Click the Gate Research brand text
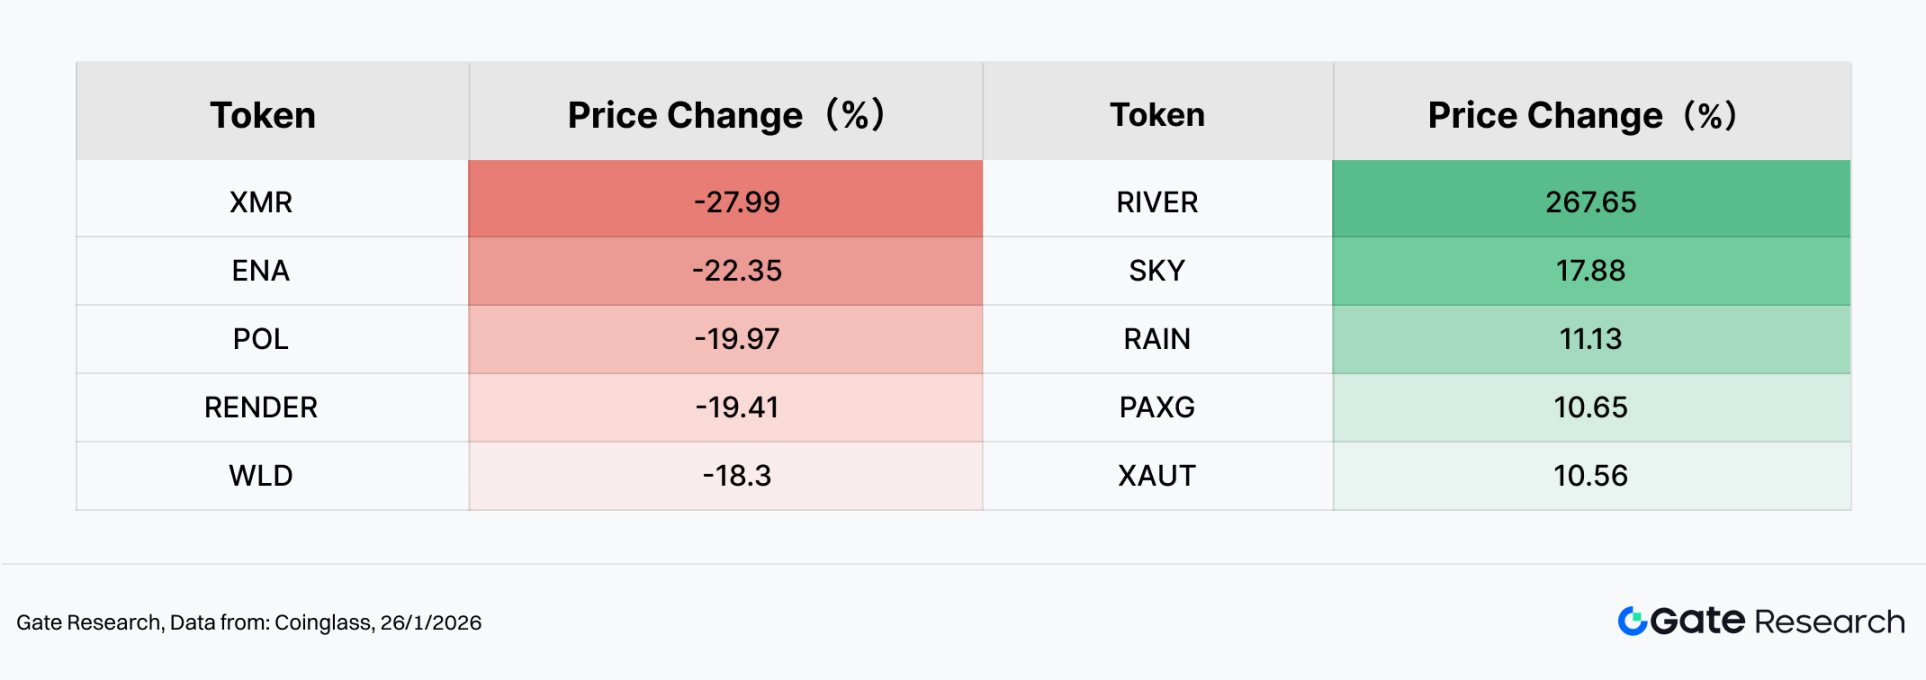 tap(1777, 621)
